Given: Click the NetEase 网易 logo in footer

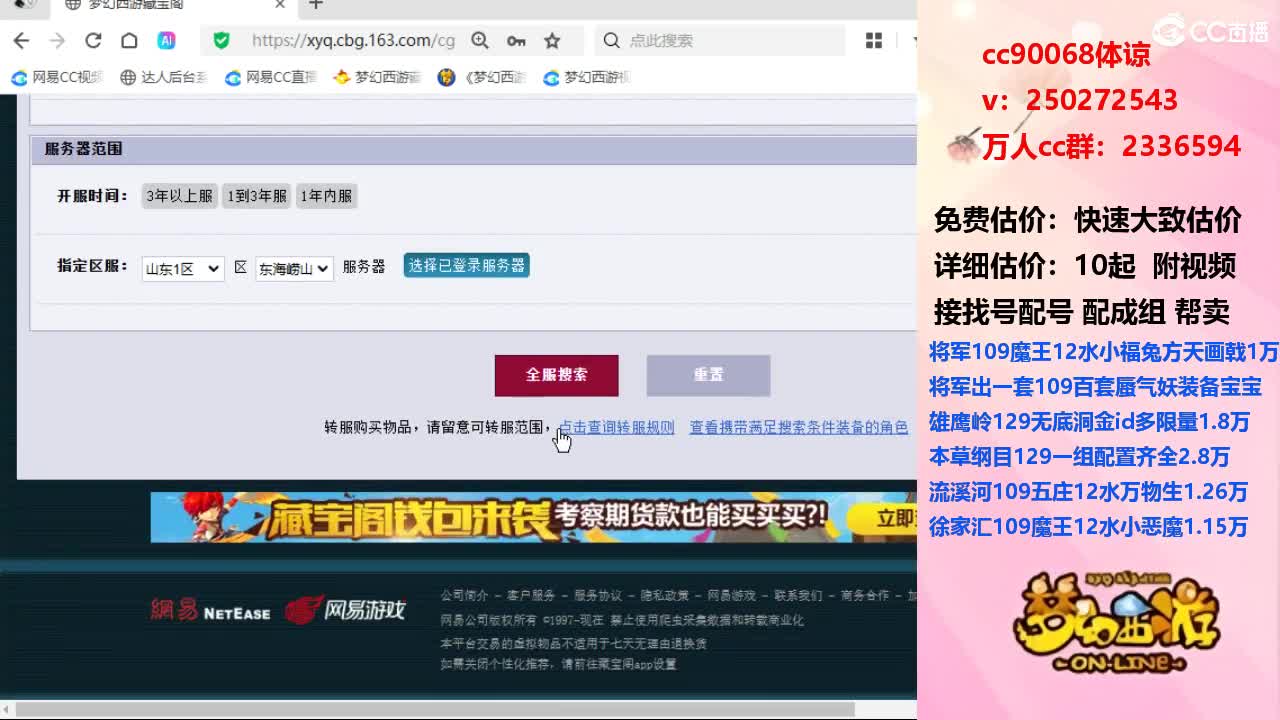Looking at the screenshot, I should (210, 610).
